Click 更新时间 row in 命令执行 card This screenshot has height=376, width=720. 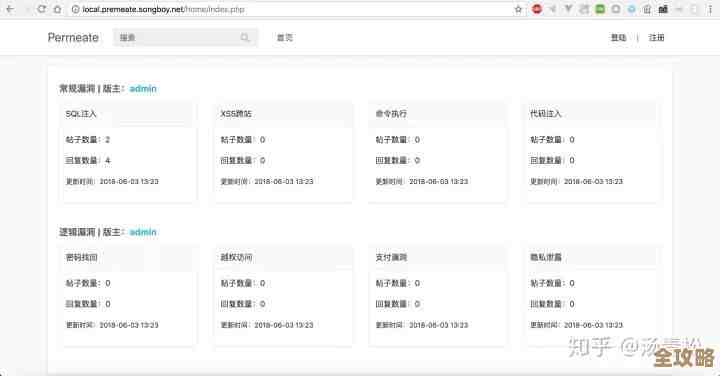pos(422,181)
